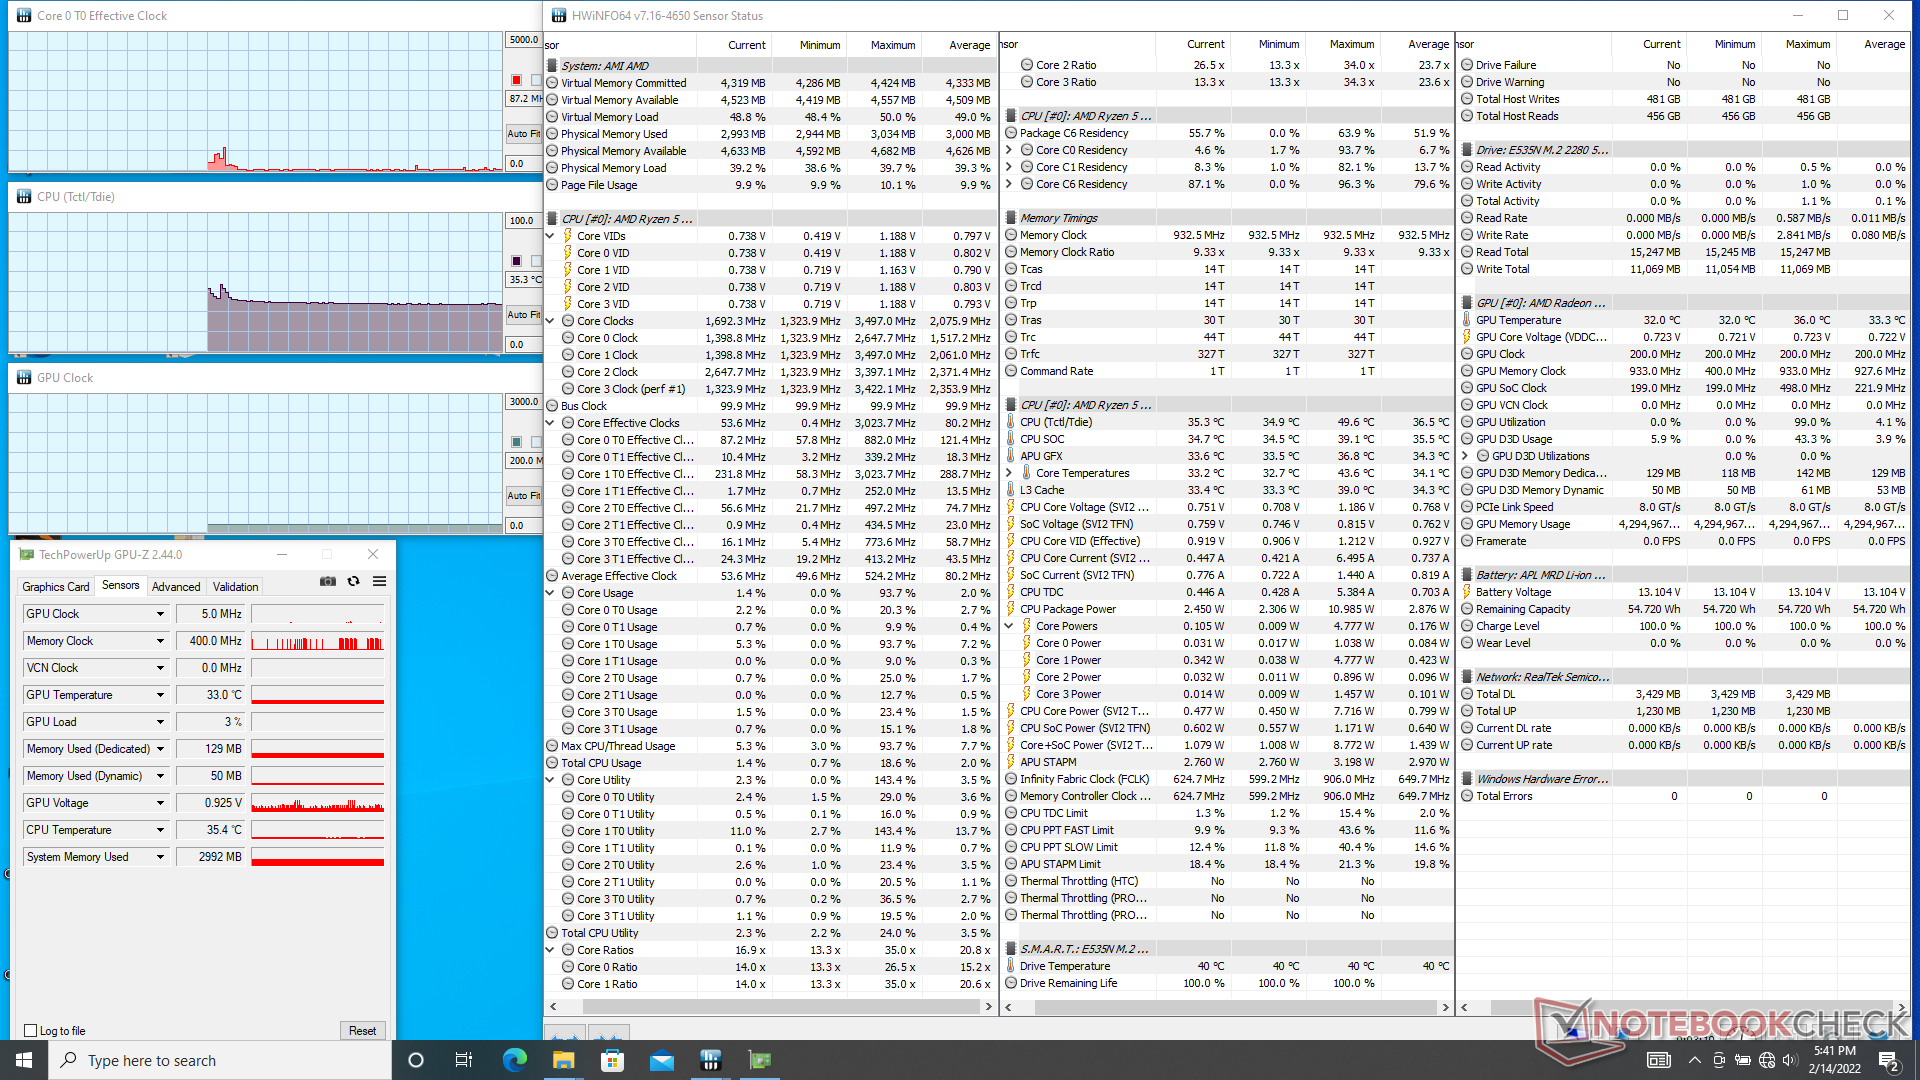Collapse the Core VIDs group
1920x1080 pixels.
[550, 236]
